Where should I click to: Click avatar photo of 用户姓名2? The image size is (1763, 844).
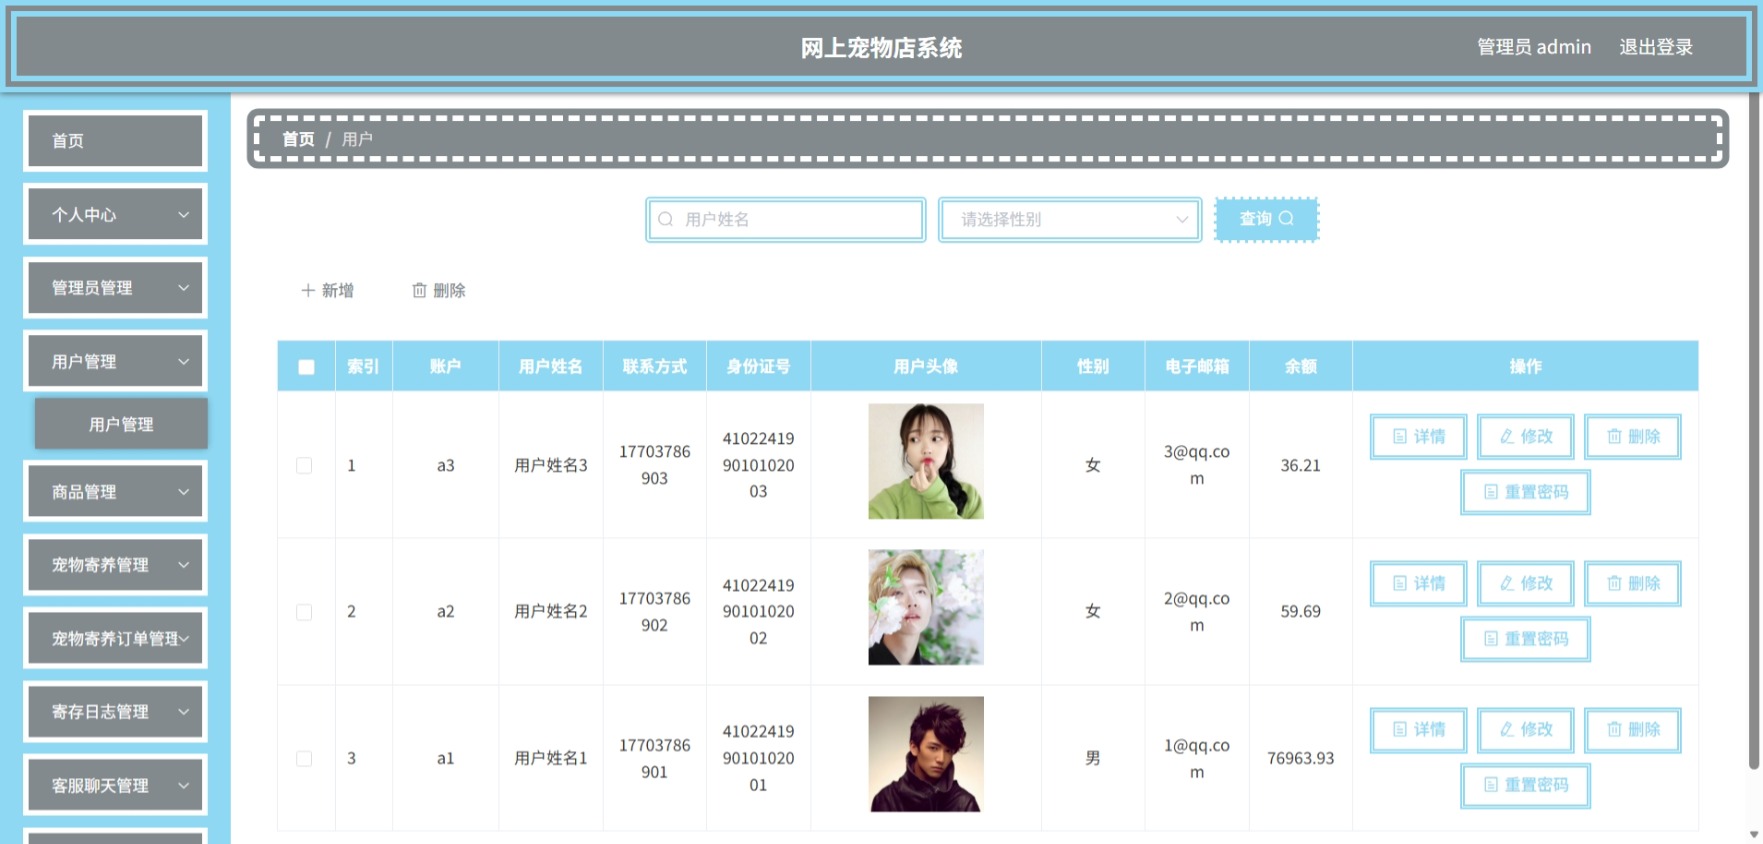click(926, 607)
